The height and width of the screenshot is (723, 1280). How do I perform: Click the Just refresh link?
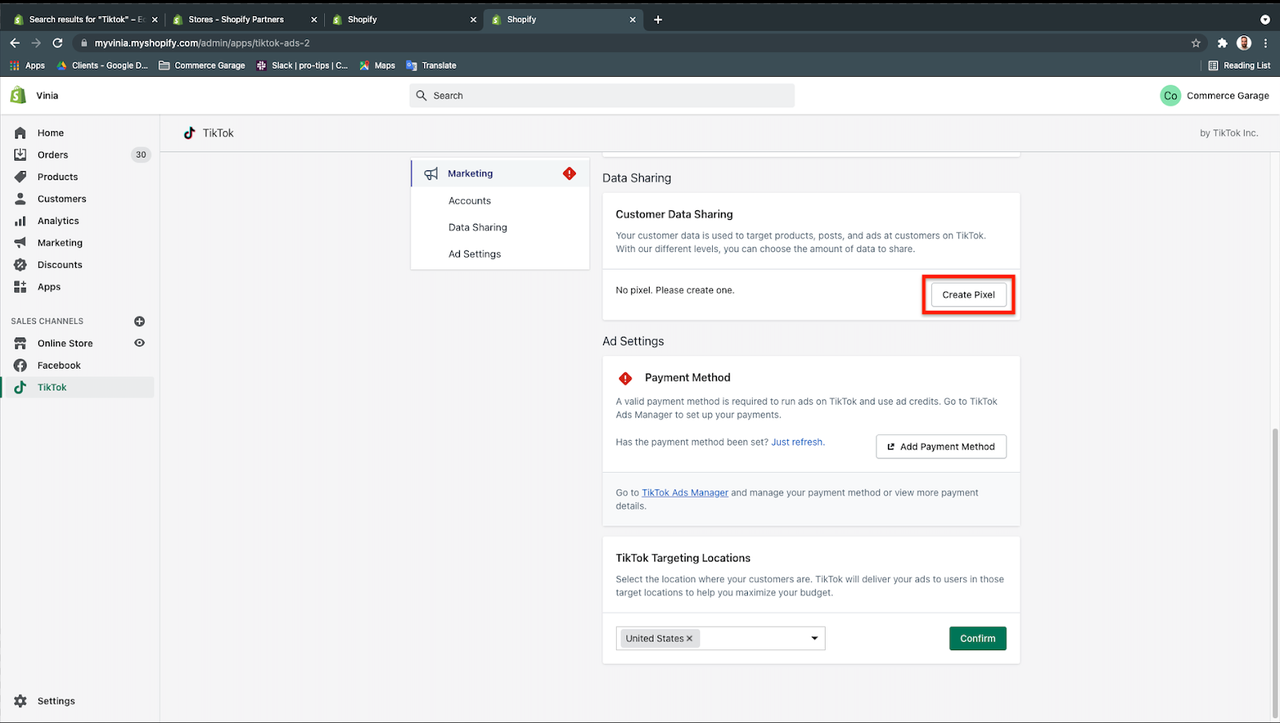coord(797,442)
